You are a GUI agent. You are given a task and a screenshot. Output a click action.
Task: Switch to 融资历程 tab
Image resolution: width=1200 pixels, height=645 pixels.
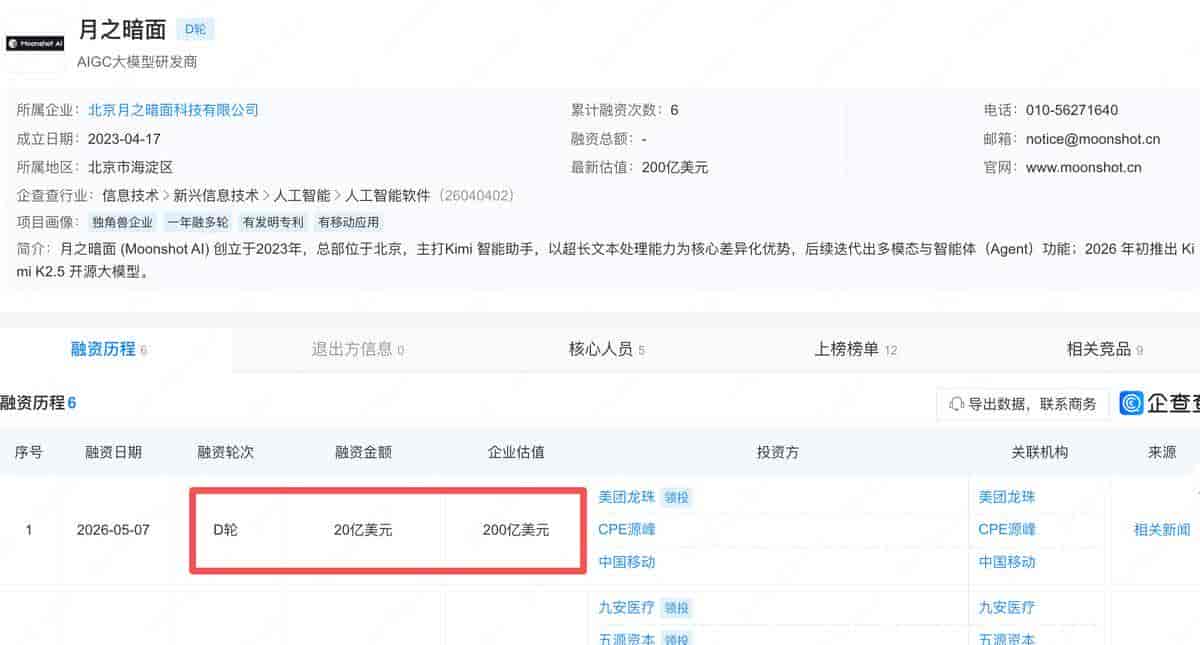click(109, 349)
